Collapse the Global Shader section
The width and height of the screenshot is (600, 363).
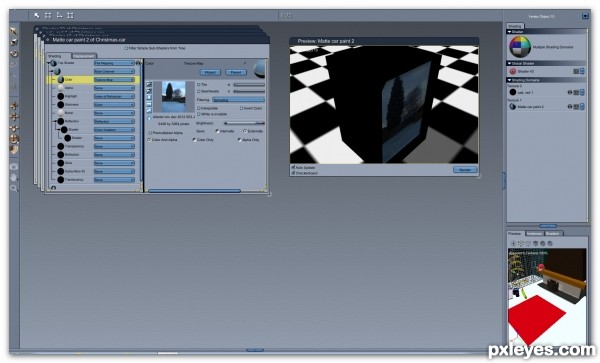[x=510, y=63]
